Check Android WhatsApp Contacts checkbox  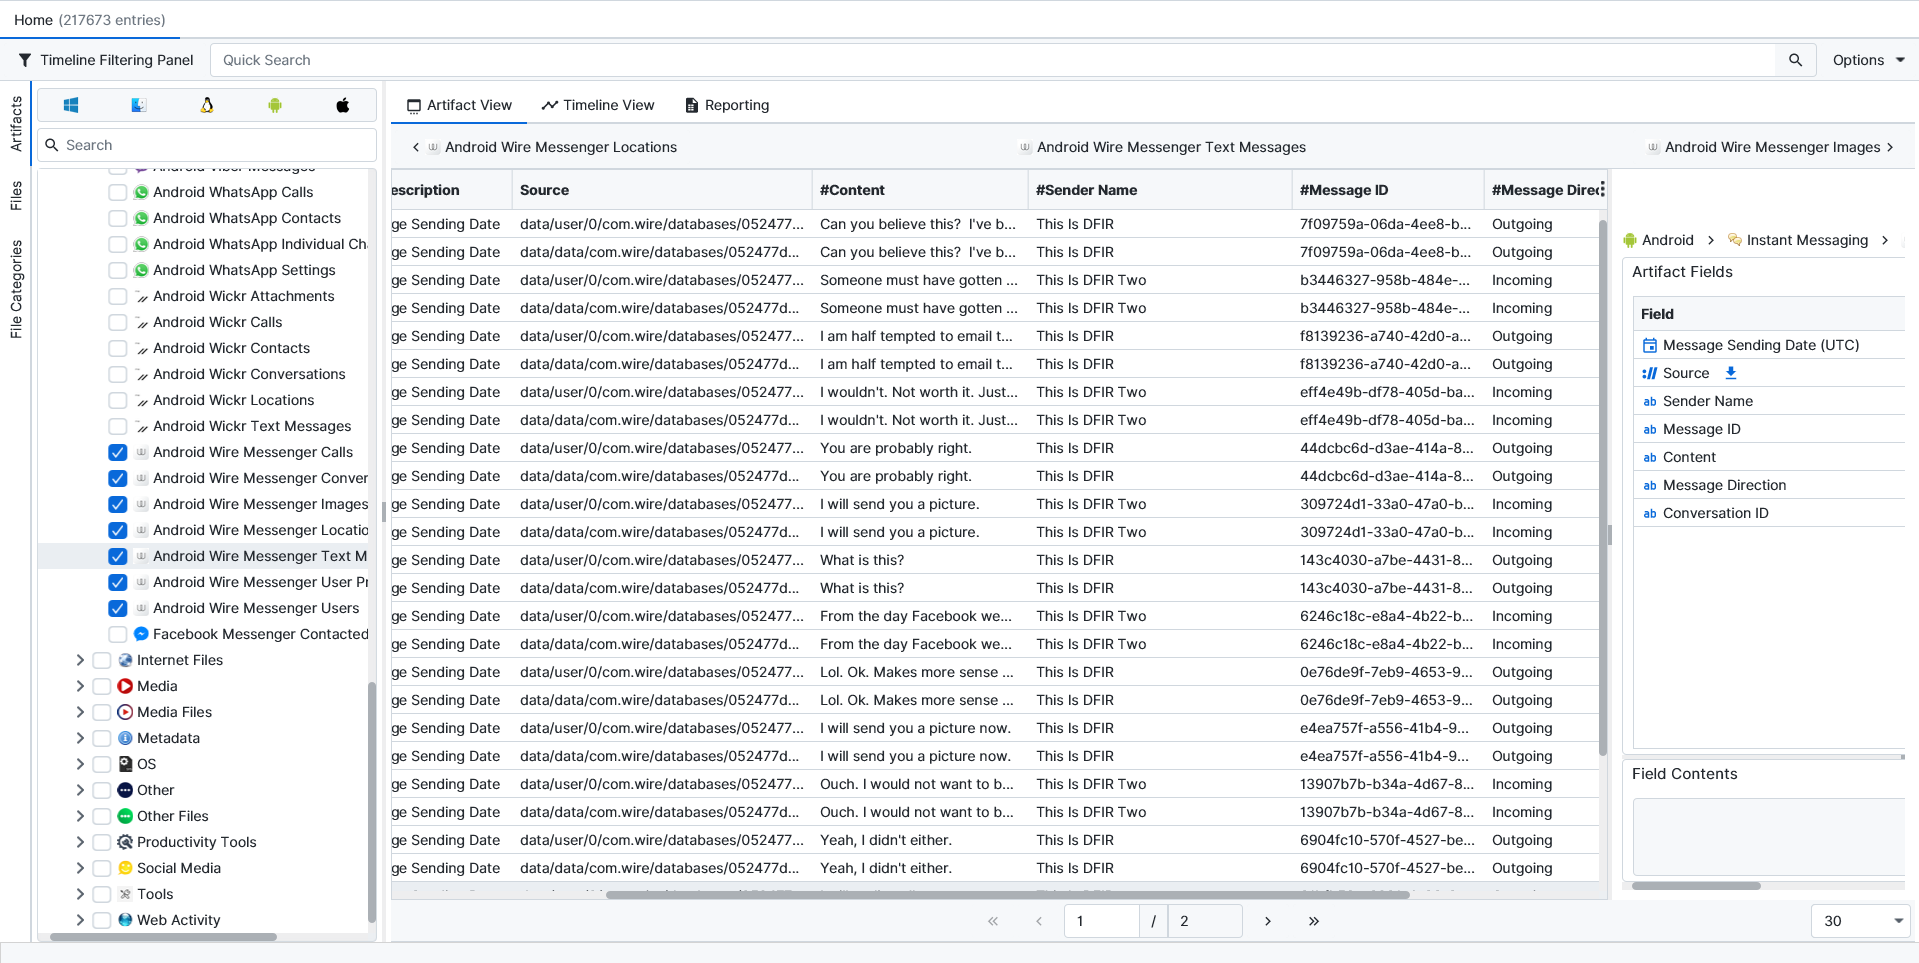click(x=117, y=218)
